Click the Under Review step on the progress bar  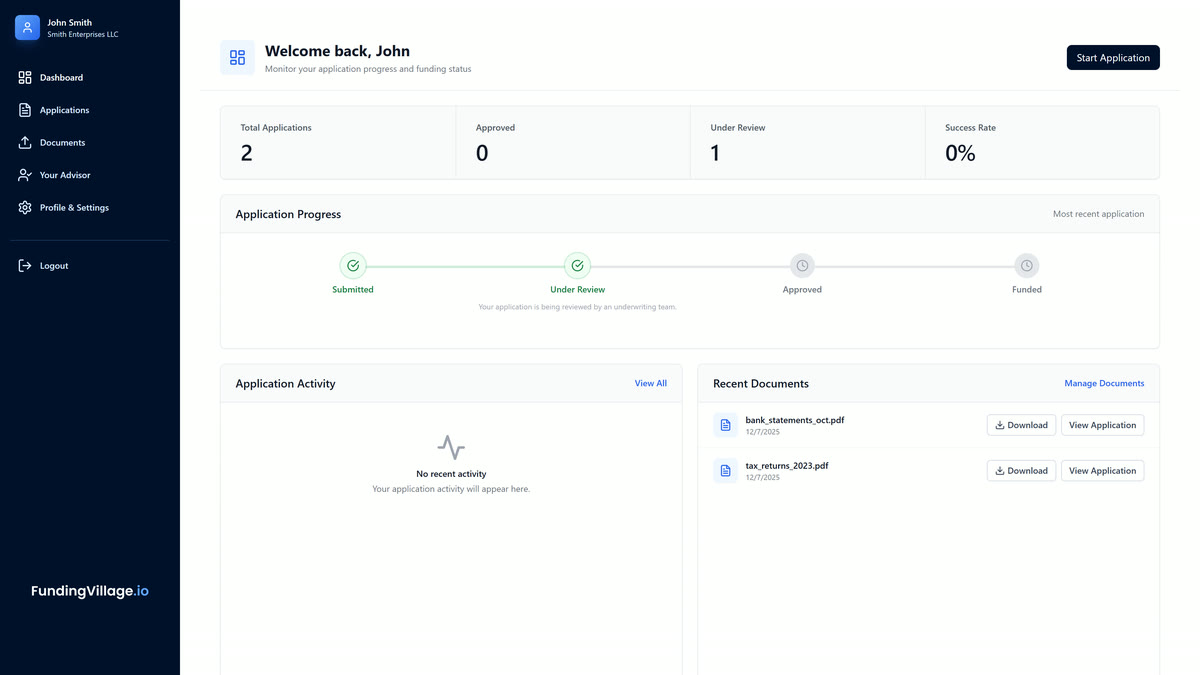(x=577, y=265)
